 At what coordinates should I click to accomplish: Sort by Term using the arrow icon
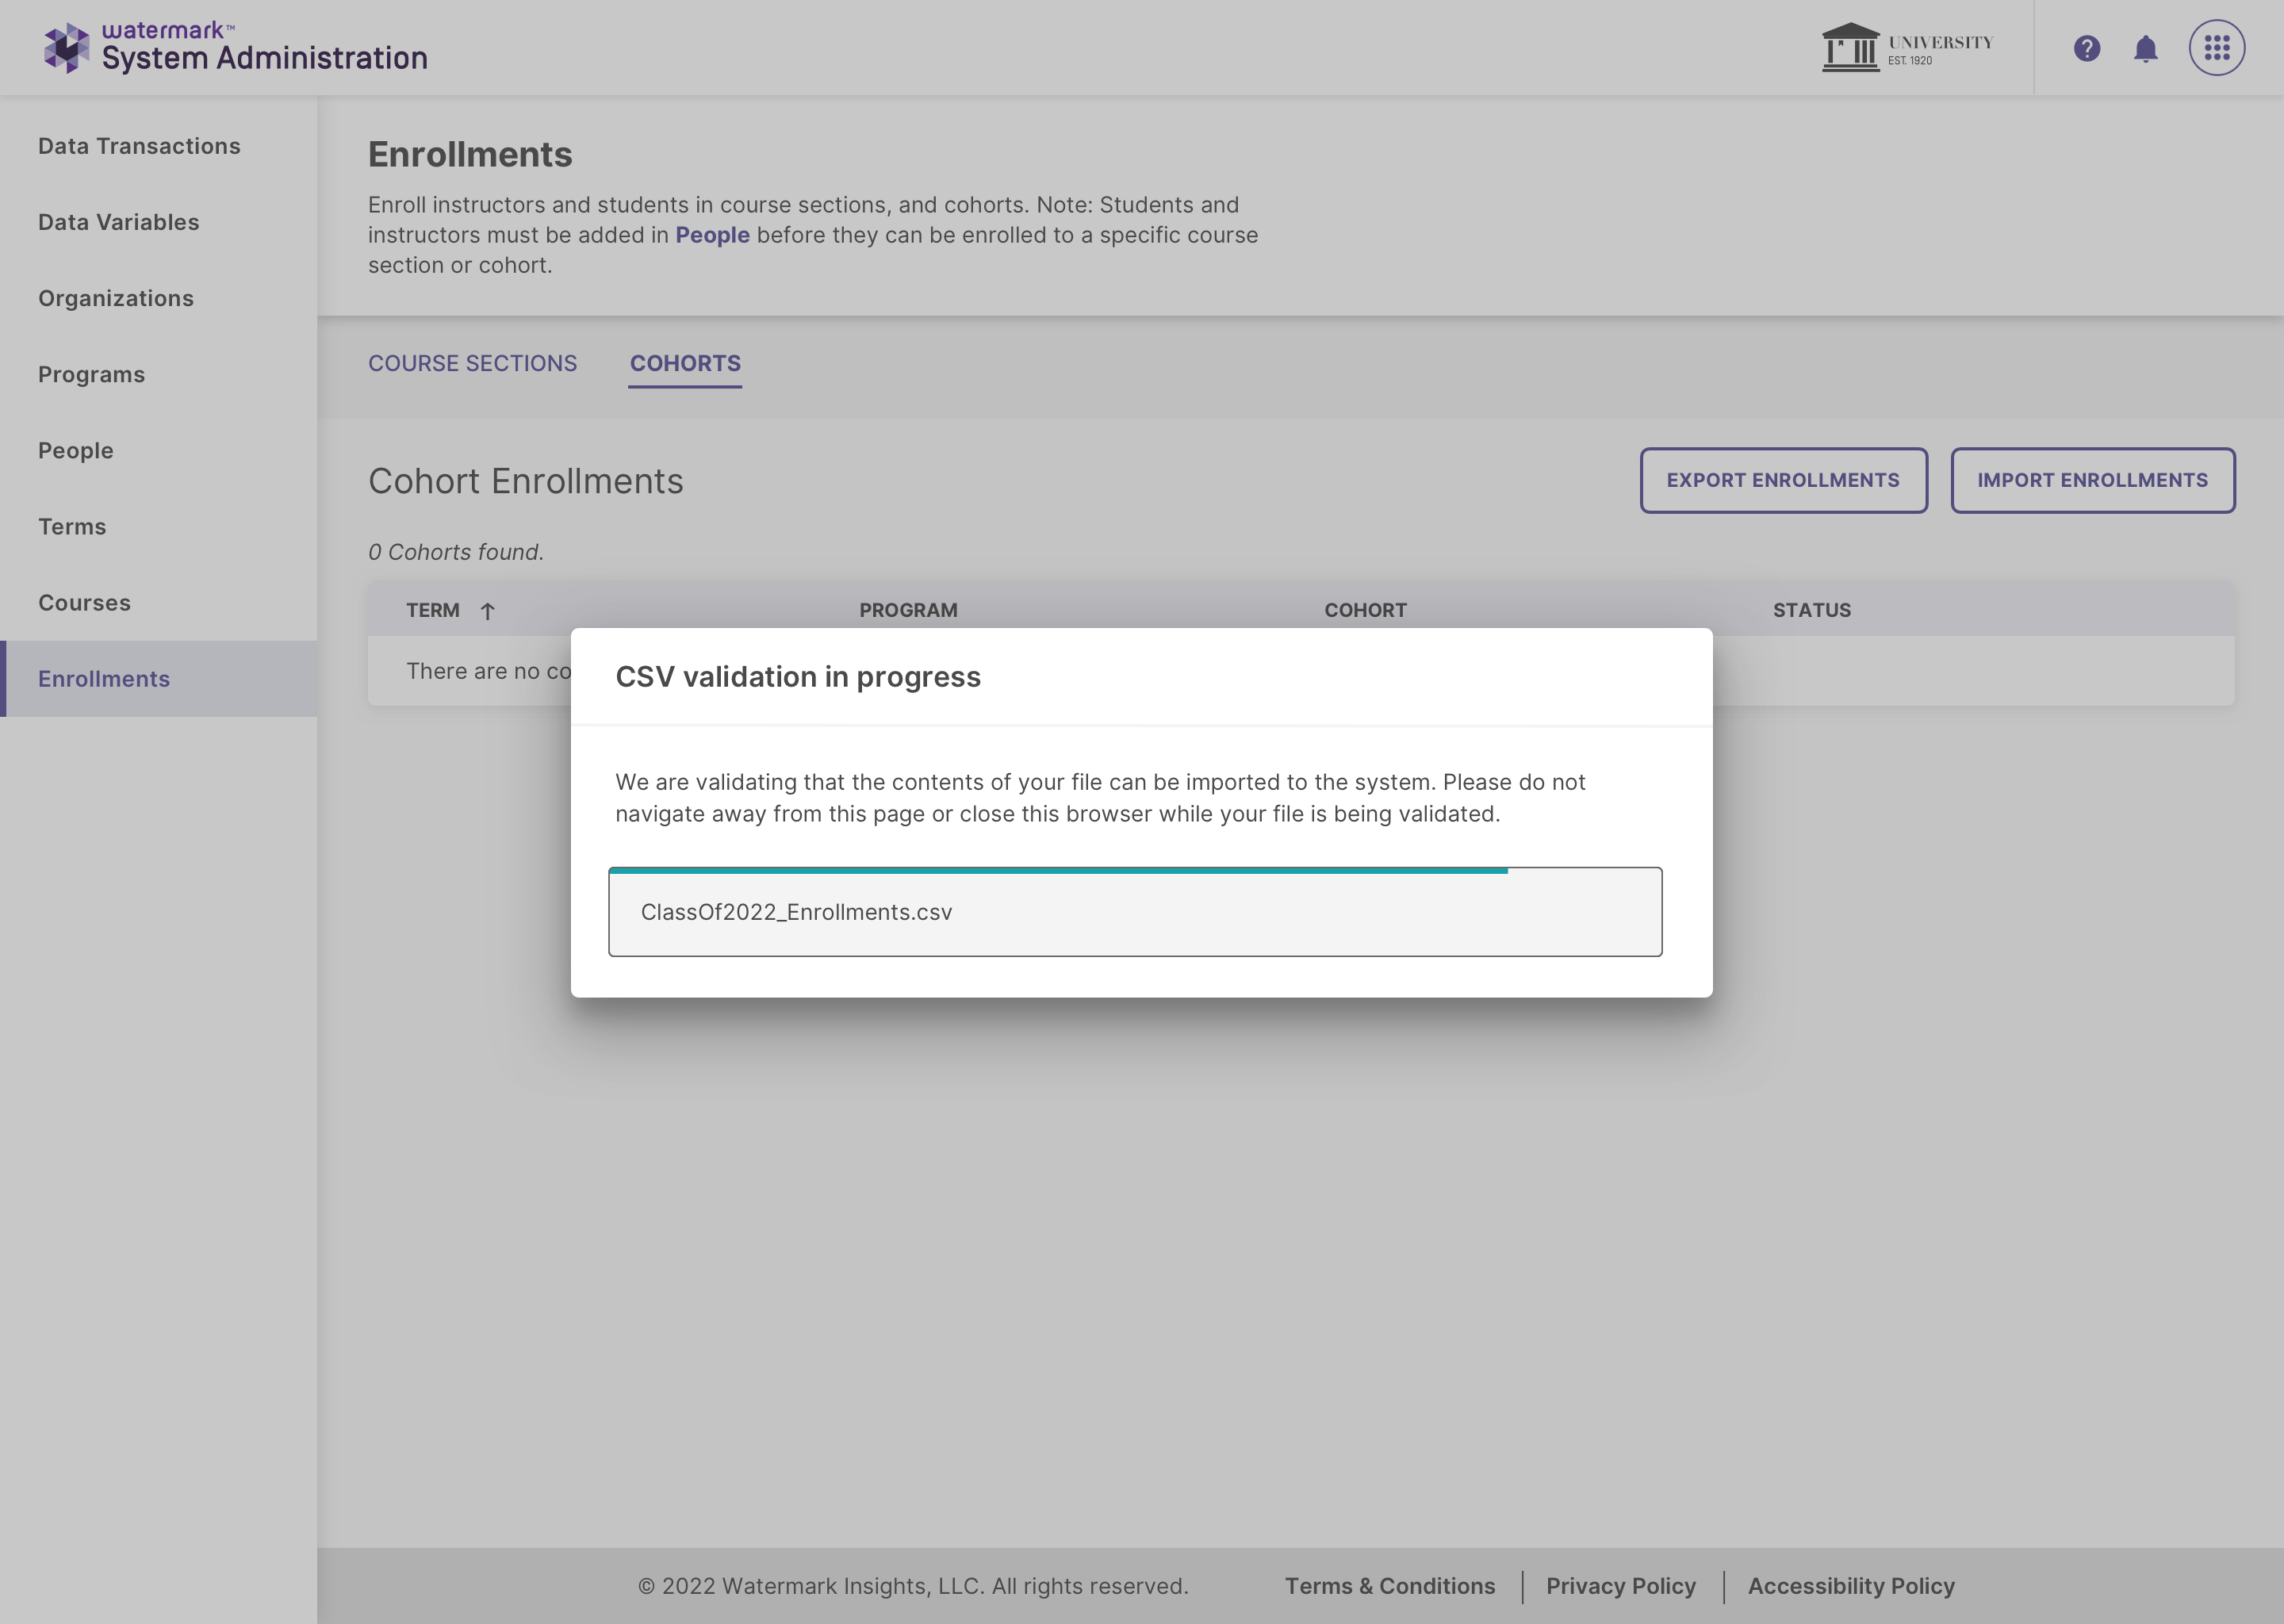487,611
